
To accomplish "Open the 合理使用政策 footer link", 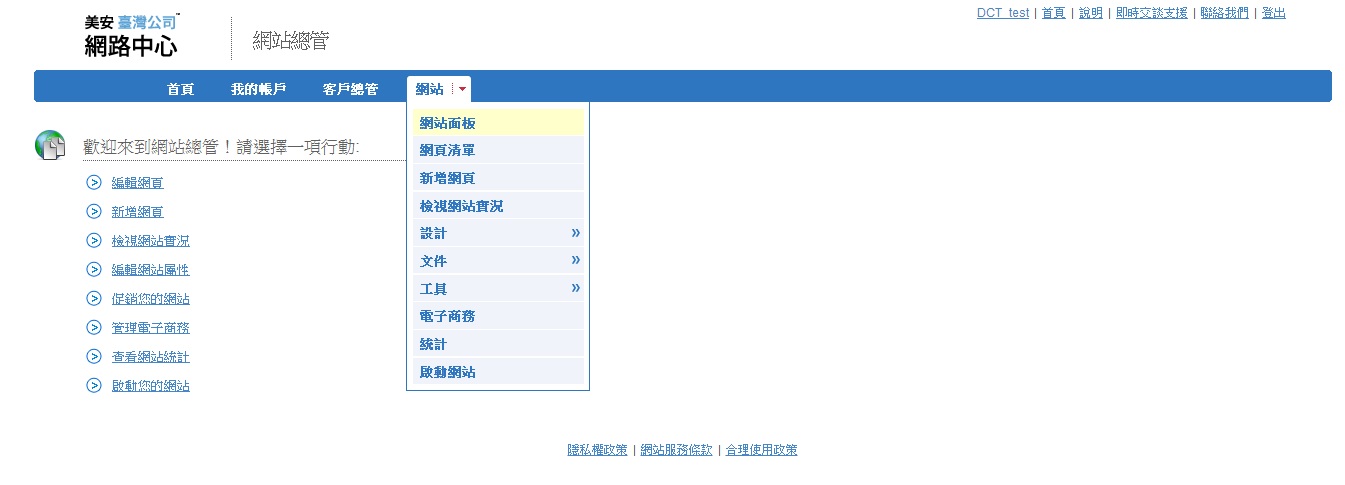I will [761, 450].
